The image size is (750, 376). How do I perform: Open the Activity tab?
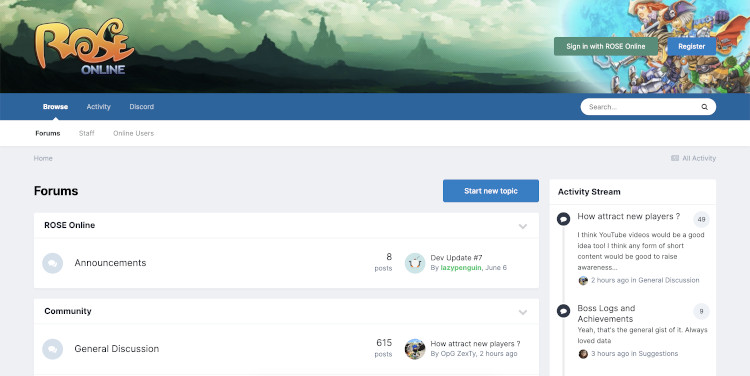click(x=99, y=107)
